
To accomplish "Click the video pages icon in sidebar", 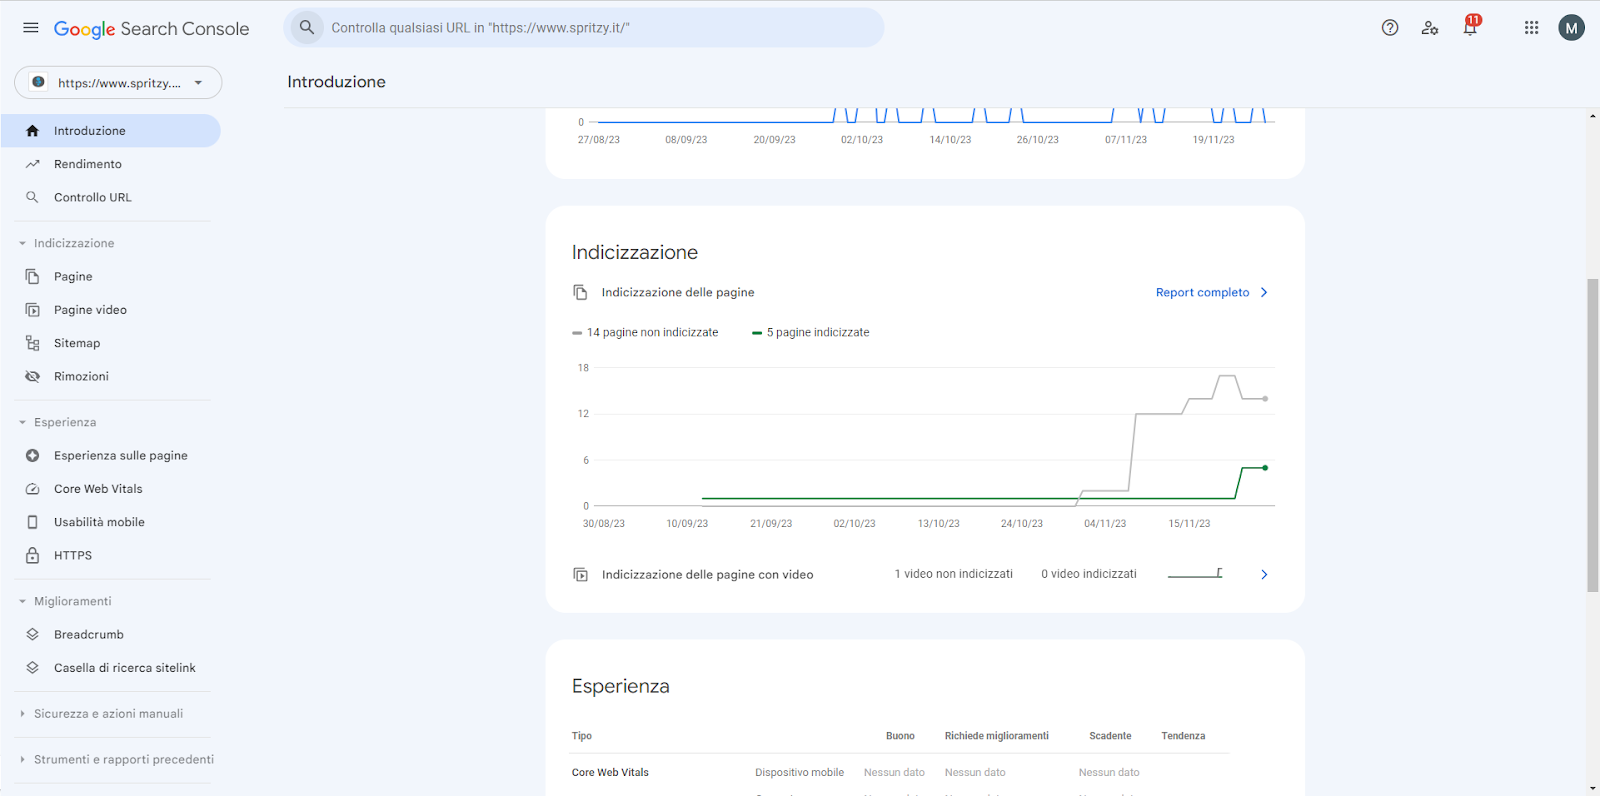I will pos(32,310).
